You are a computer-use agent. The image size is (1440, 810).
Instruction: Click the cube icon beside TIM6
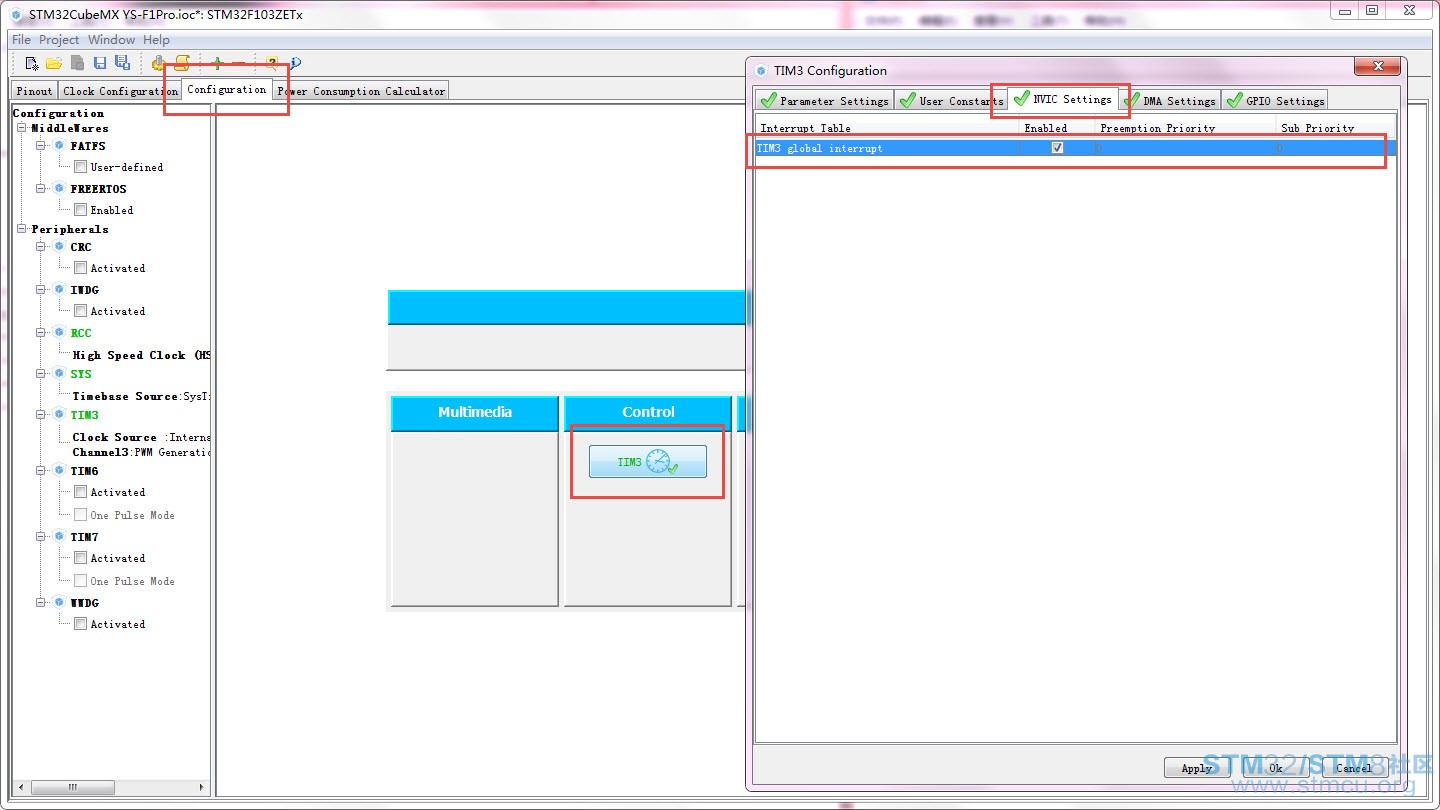pyautogui.click(x=59, y=471)
